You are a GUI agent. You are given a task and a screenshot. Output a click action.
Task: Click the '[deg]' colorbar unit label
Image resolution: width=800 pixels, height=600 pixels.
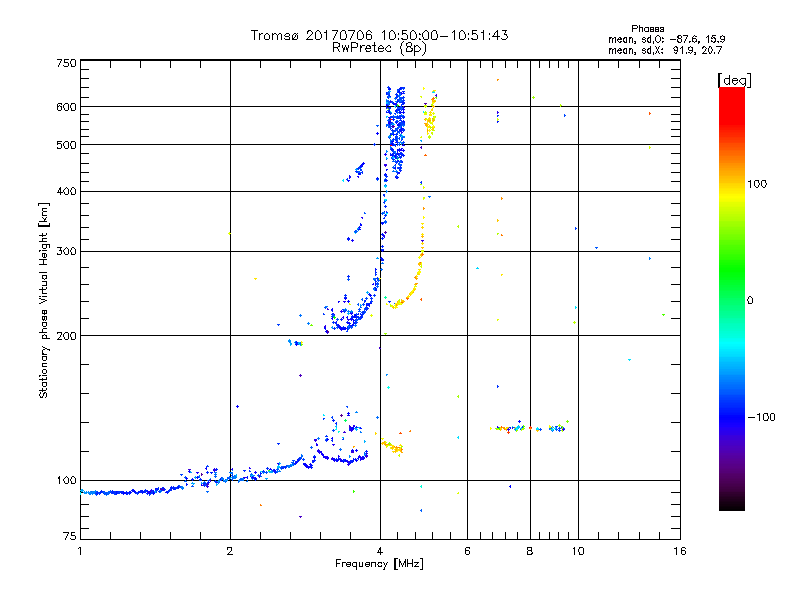coord(734,81)
